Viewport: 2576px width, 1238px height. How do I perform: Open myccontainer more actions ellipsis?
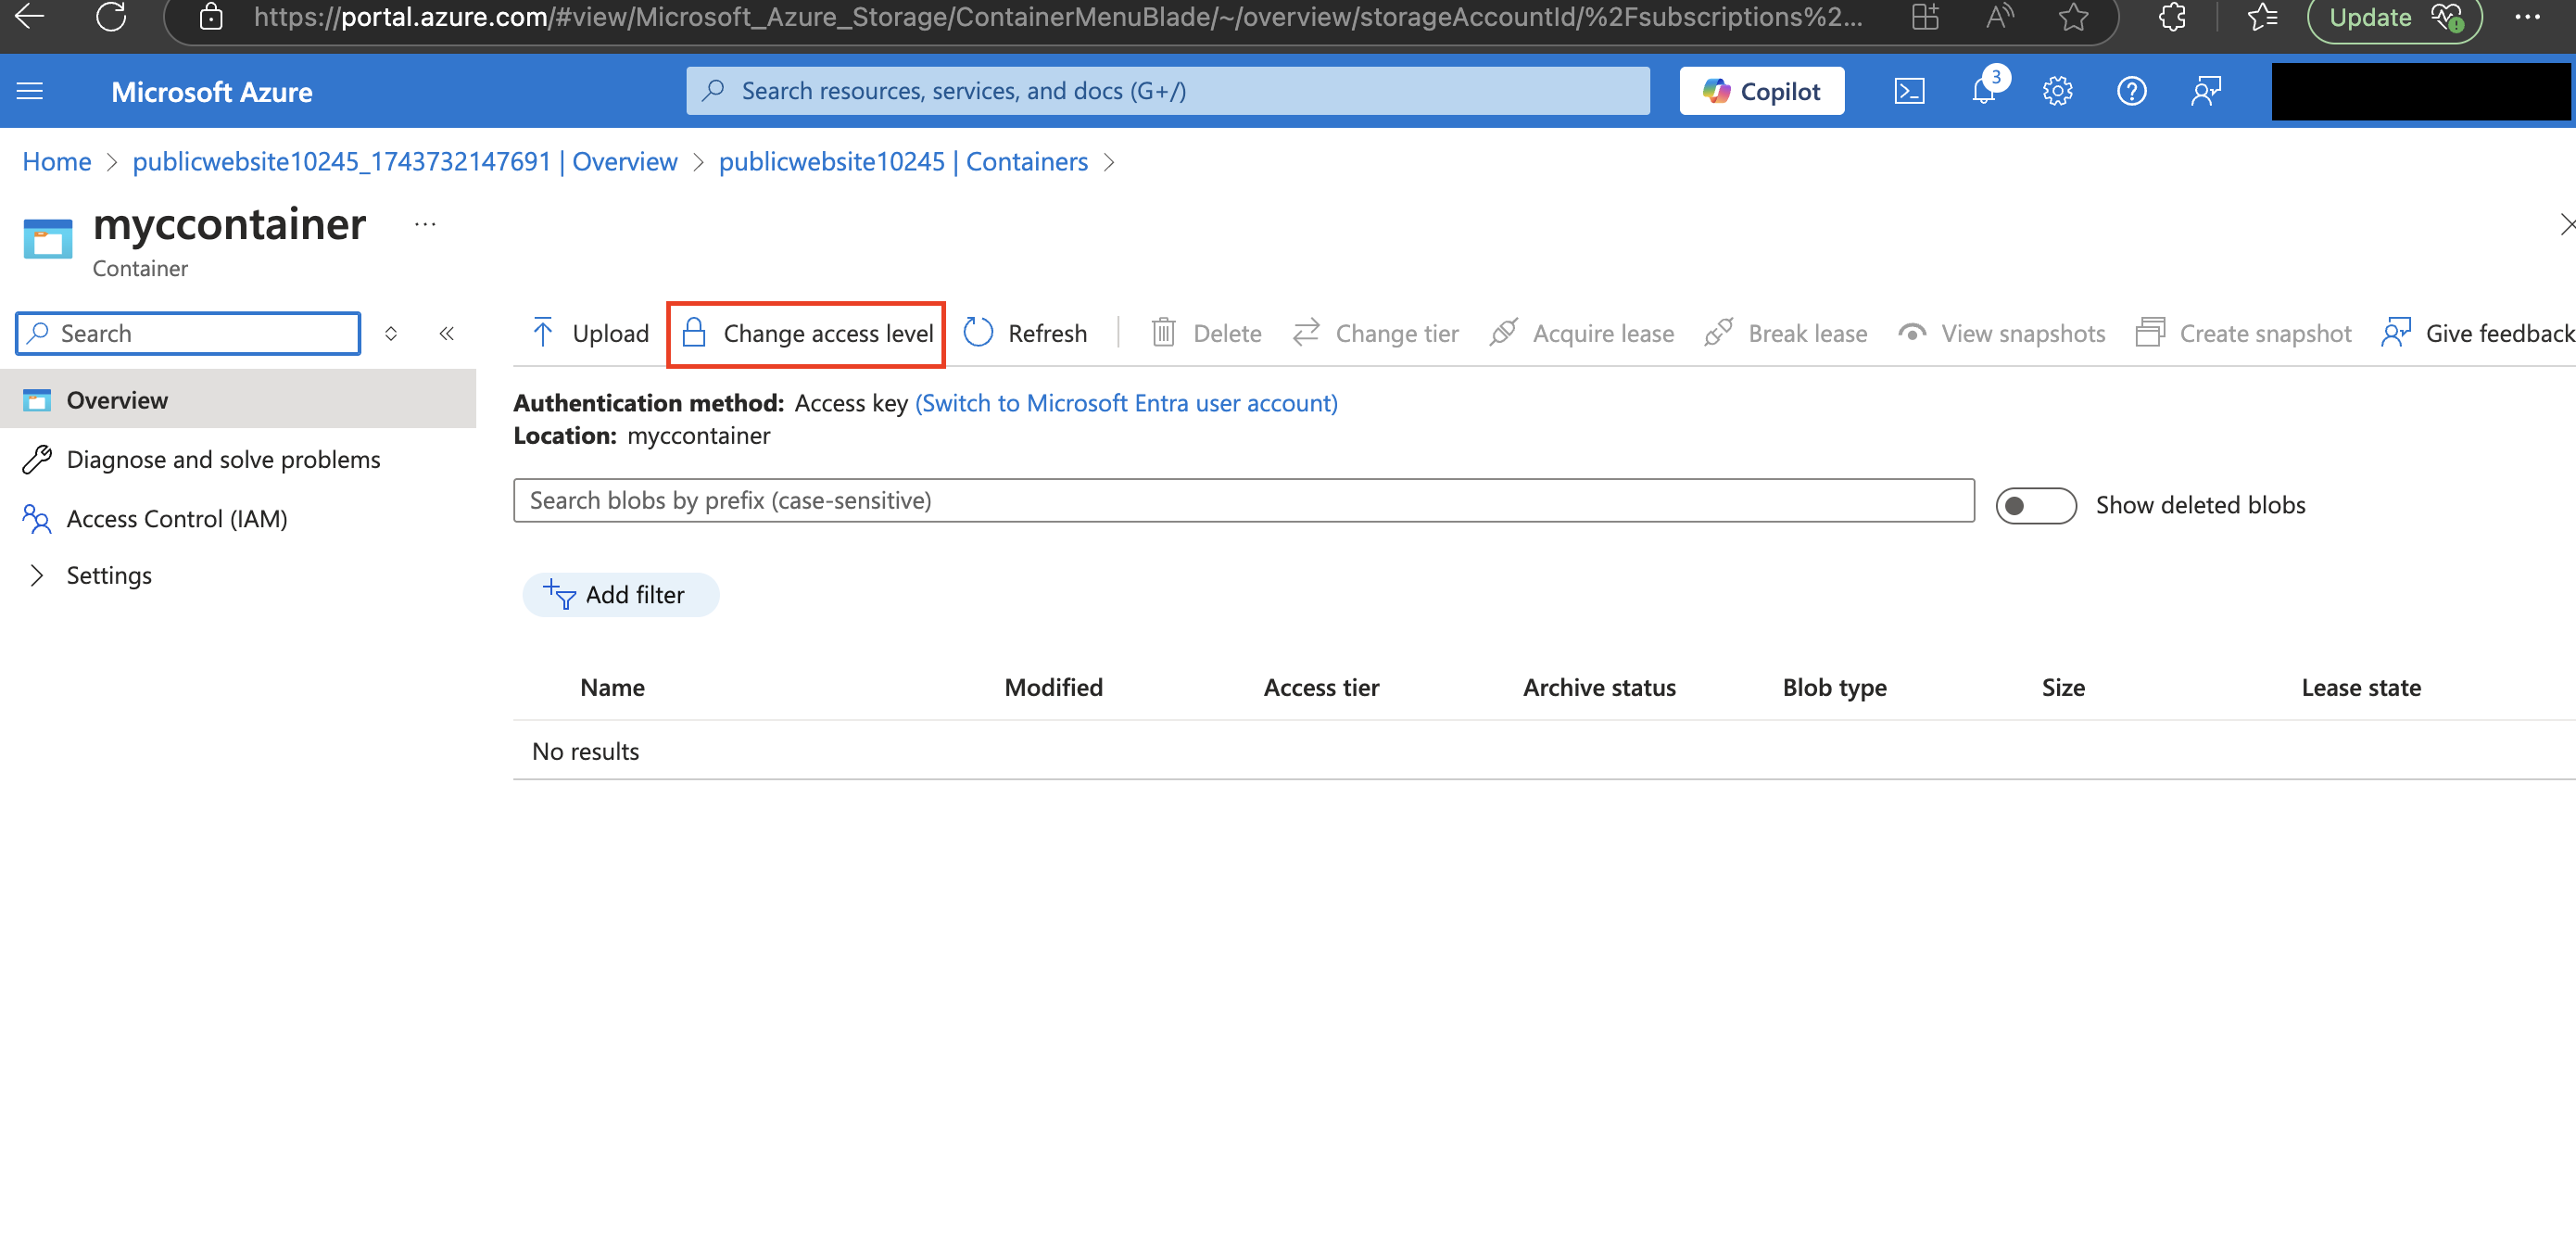(x=425, y=224)
